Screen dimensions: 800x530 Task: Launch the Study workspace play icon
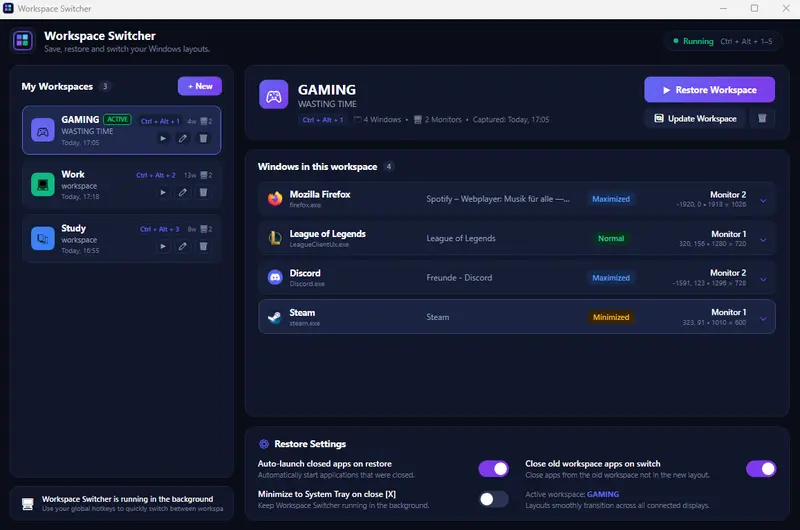click(x=163, y=246)
